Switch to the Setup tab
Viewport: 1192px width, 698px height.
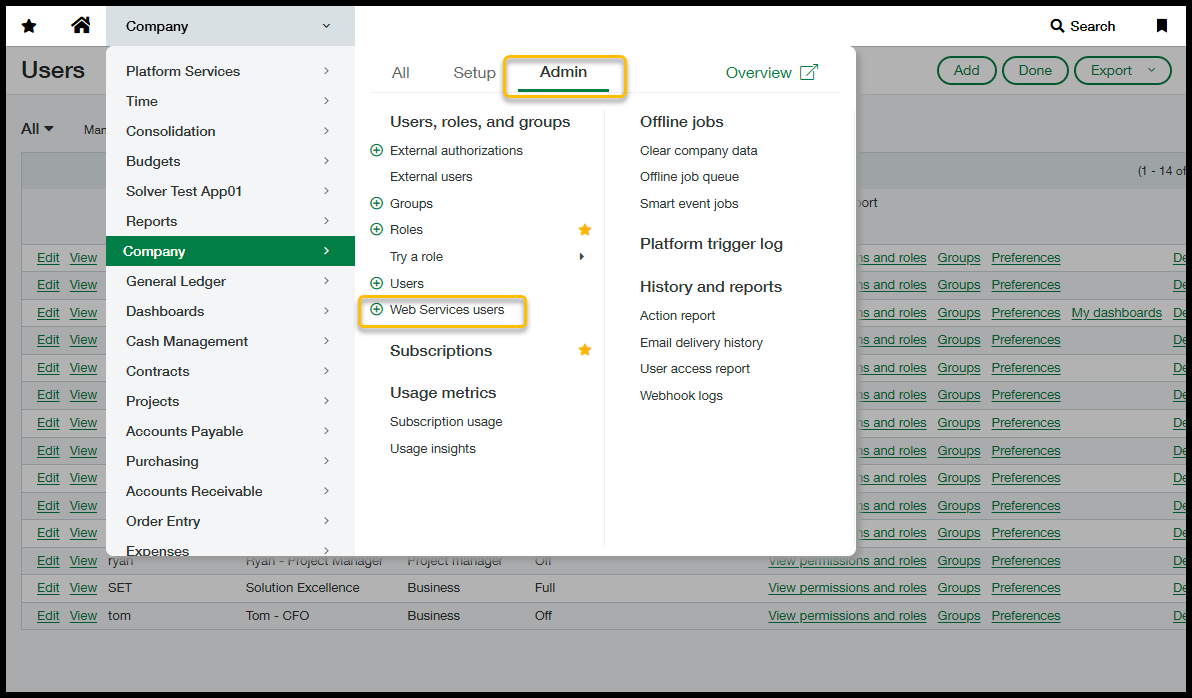pyautogui.click(x=474, y=73)
